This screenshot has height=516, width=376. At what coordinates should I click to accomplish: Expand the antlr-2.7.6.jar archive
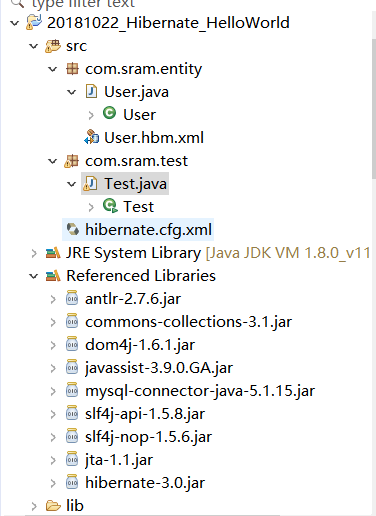click(53, 299)
